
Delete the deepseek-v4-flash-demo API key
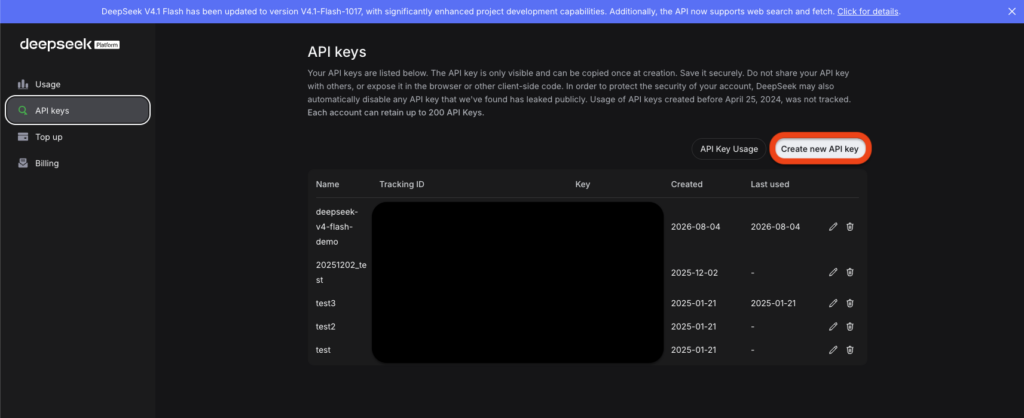pos(850,227)
